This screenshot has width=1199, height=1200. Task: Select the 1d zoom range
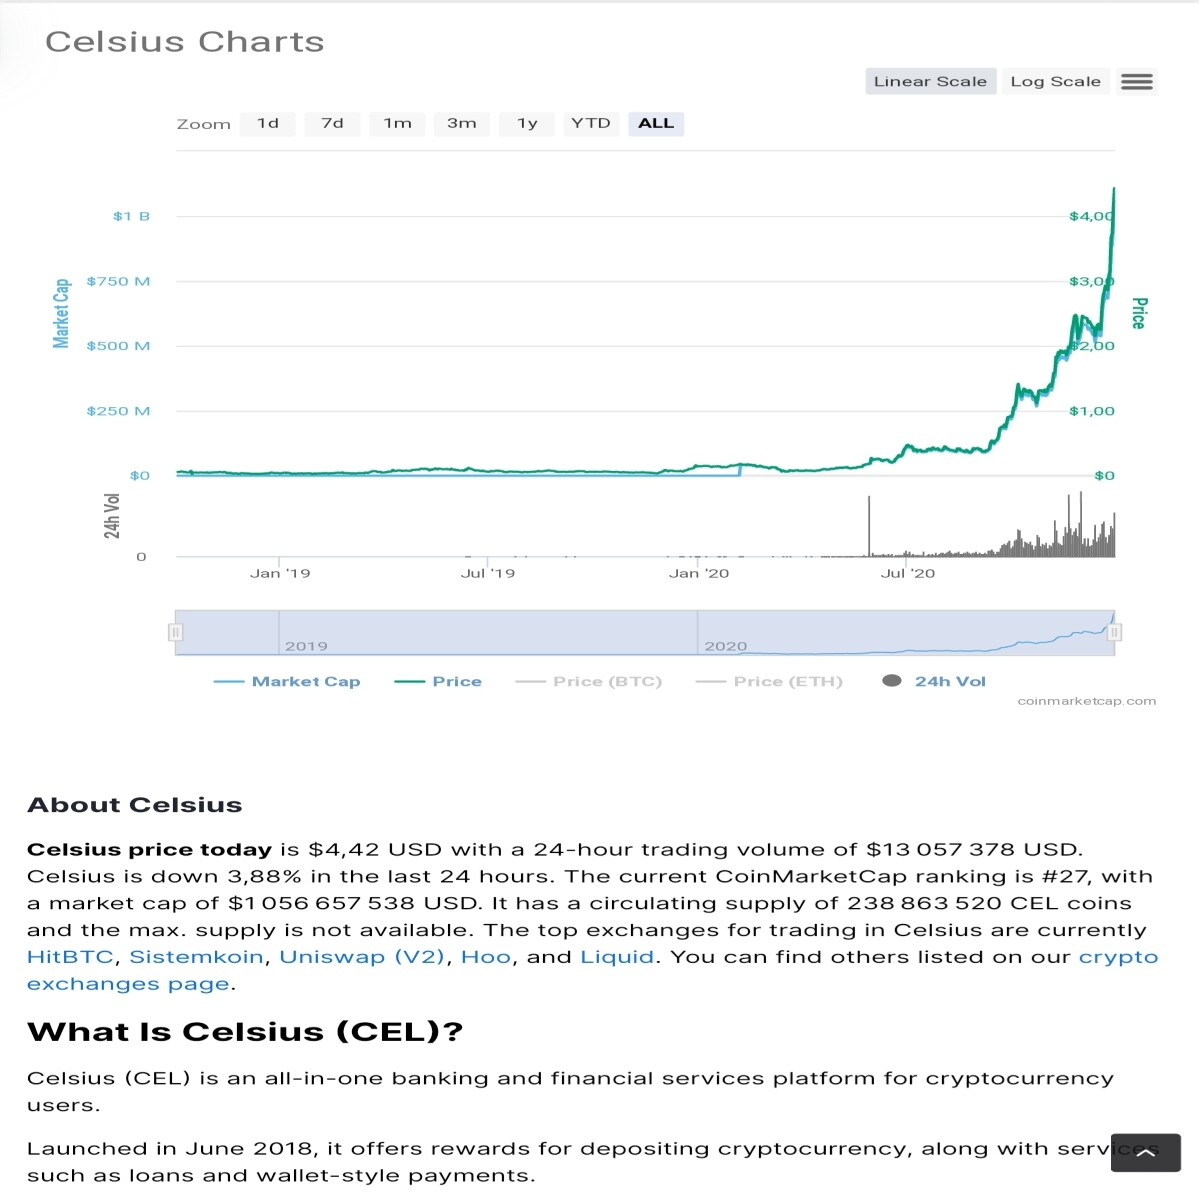click(268, 124)
